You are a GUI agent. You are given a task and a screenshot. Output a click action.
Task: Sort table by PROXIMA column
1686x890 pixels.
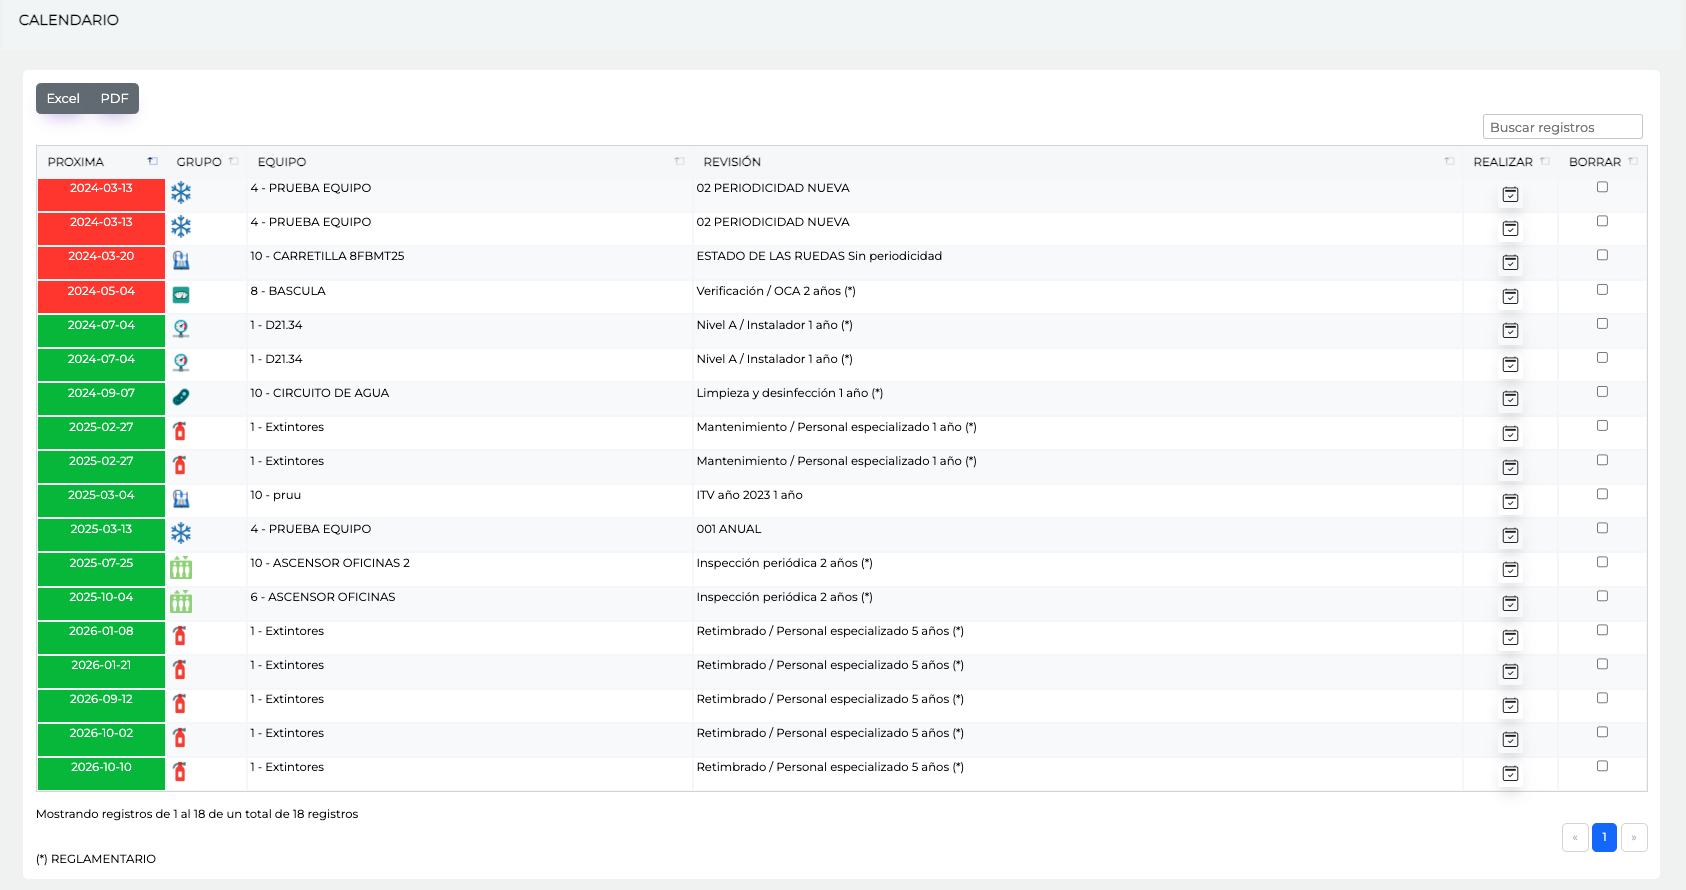(102, 162)
